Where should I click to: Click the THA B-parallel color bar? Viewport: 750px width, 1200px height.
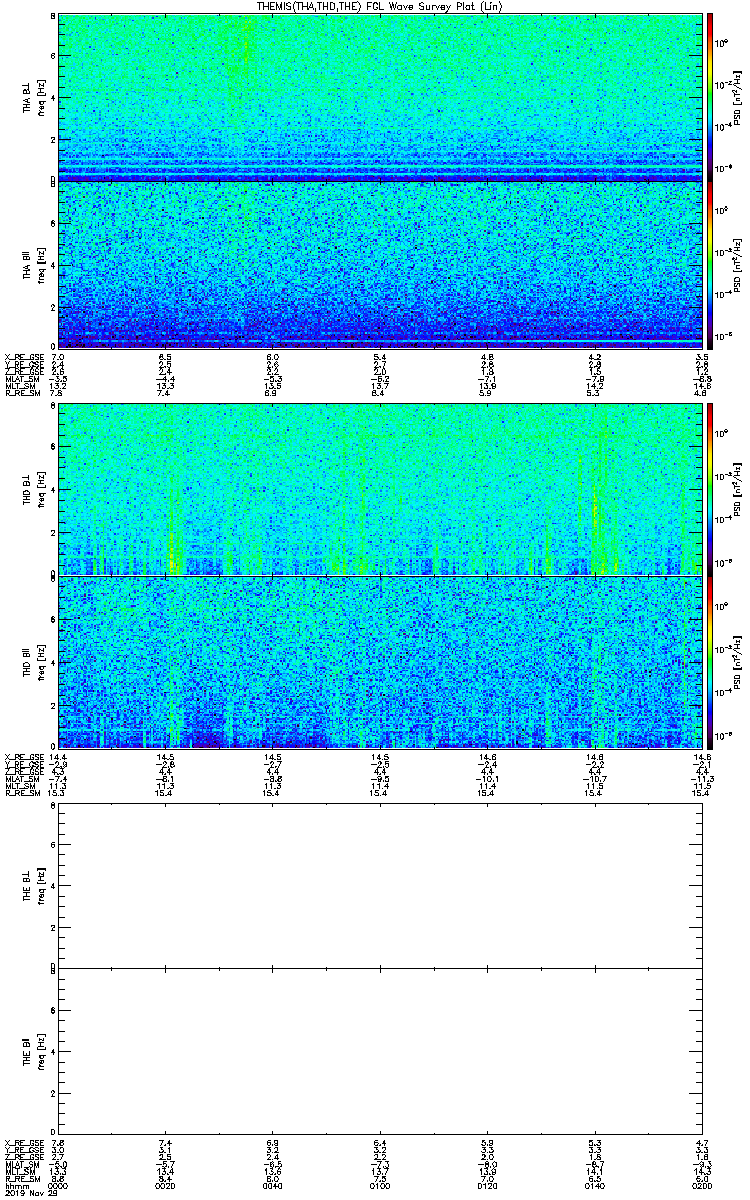[x=711, y=265]
